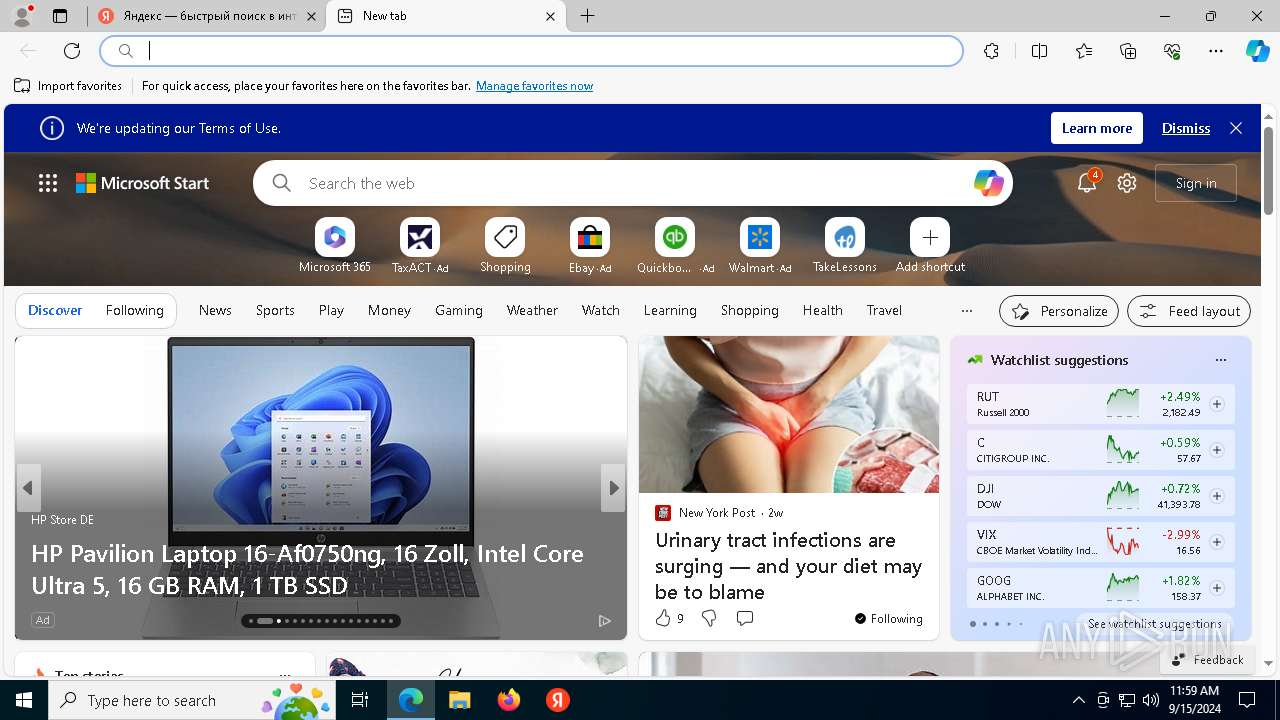Add Citigroup to watchlist

point(1217,450)
